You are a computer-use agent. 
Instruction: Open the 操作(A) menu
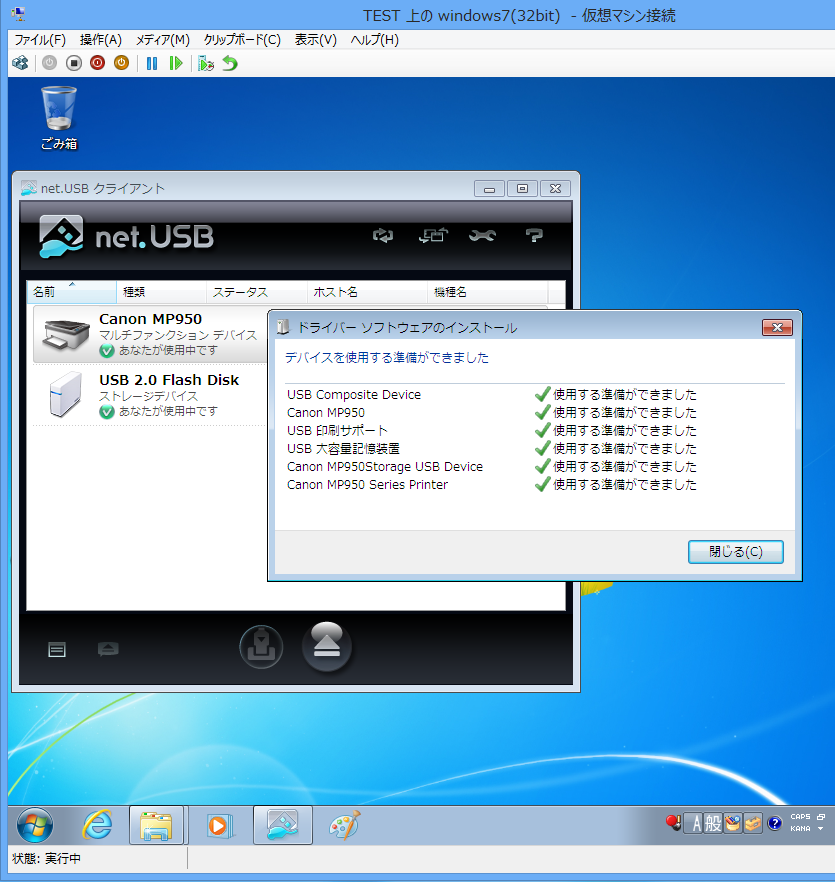tap(101, 40)
